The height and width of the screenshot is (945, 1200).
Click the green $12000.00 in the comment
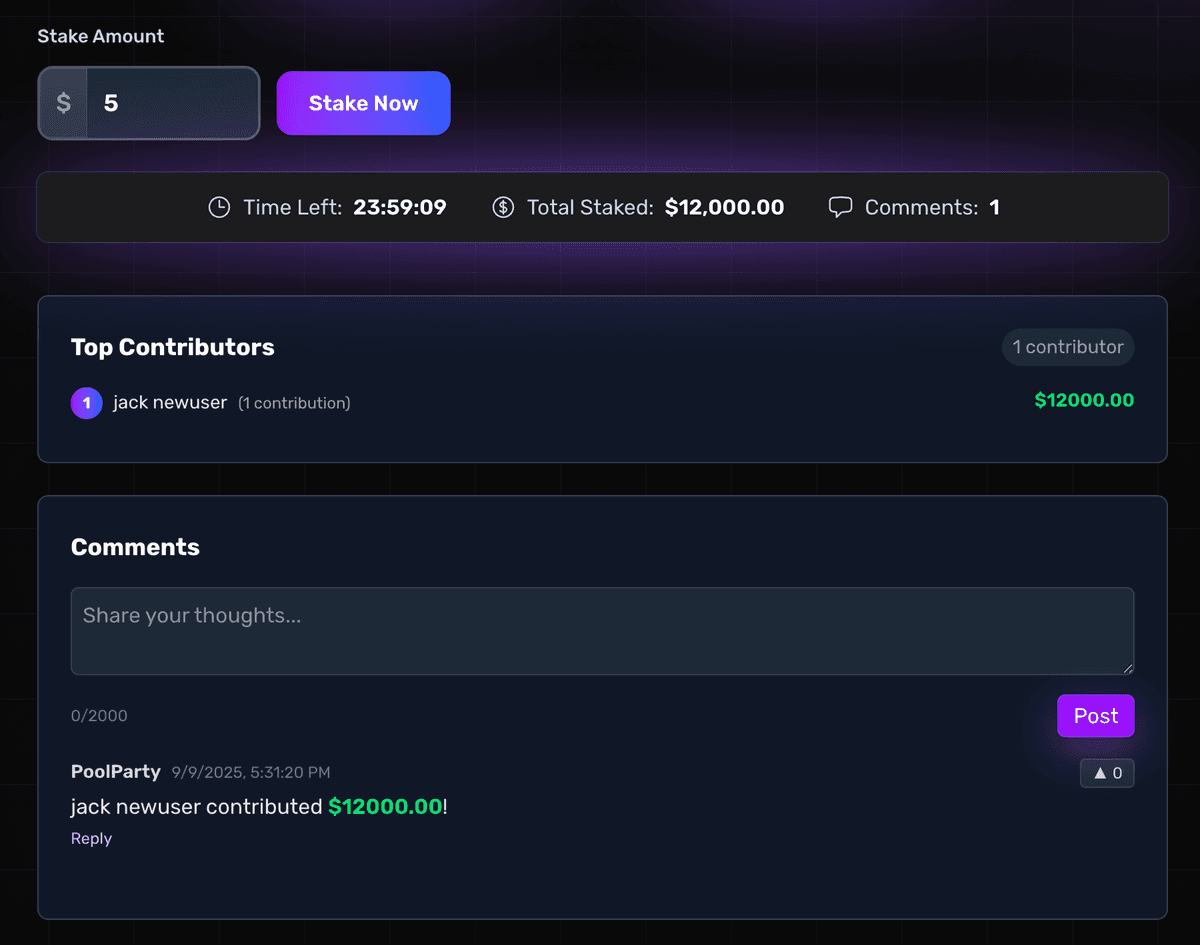(385, 806)
